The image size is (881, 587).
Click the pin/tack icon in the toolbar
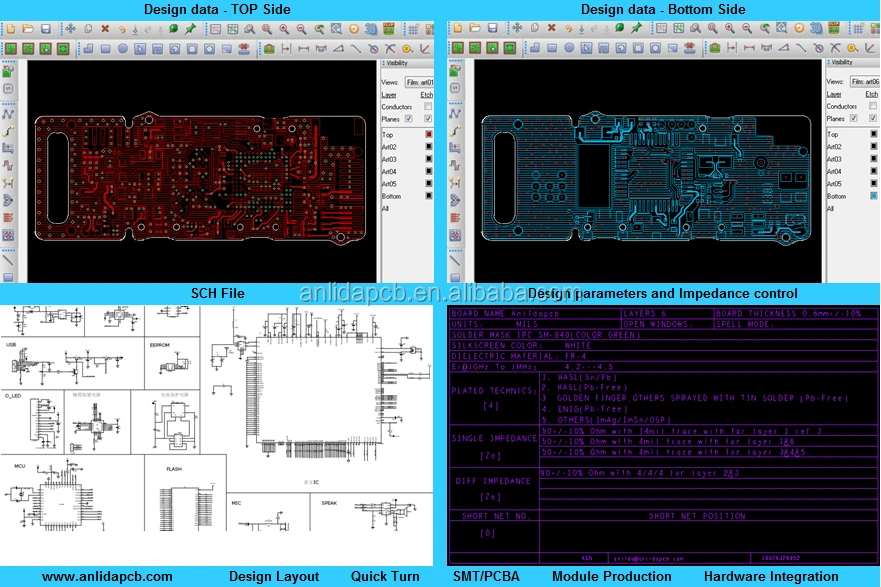[x=189, y=28]
